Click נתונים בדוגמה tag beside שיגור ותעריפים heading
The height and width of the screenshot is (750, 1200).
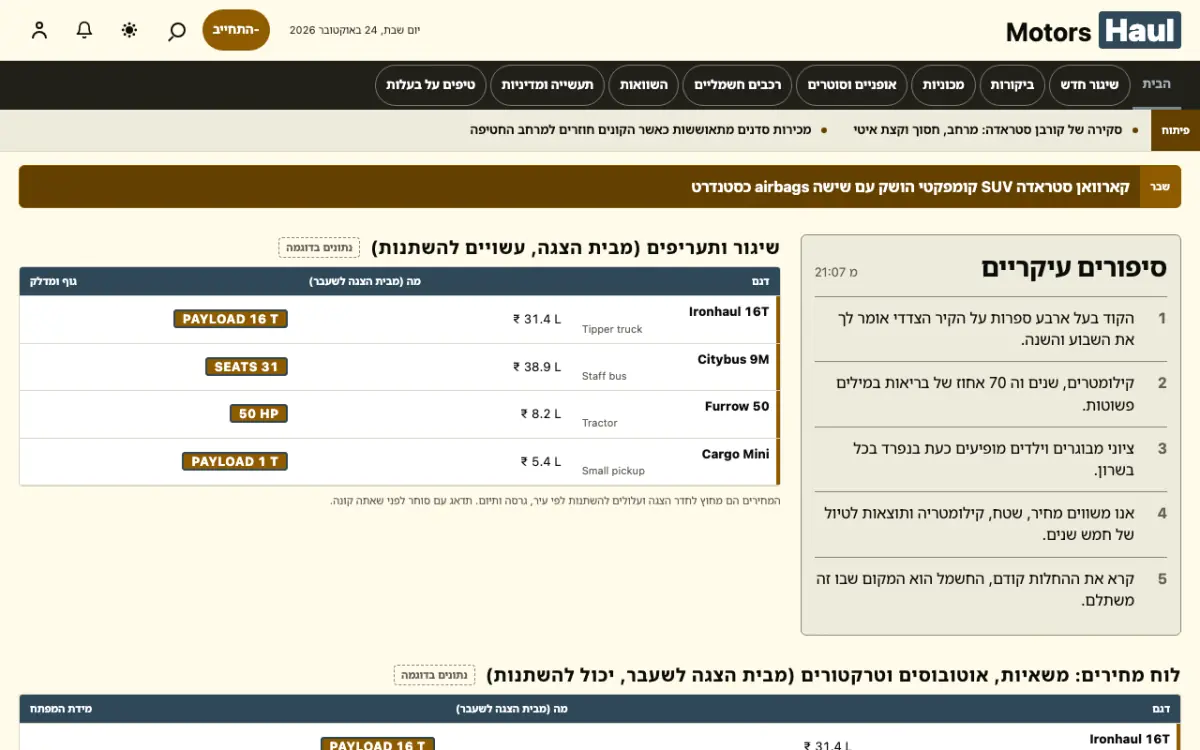(319, 247)
